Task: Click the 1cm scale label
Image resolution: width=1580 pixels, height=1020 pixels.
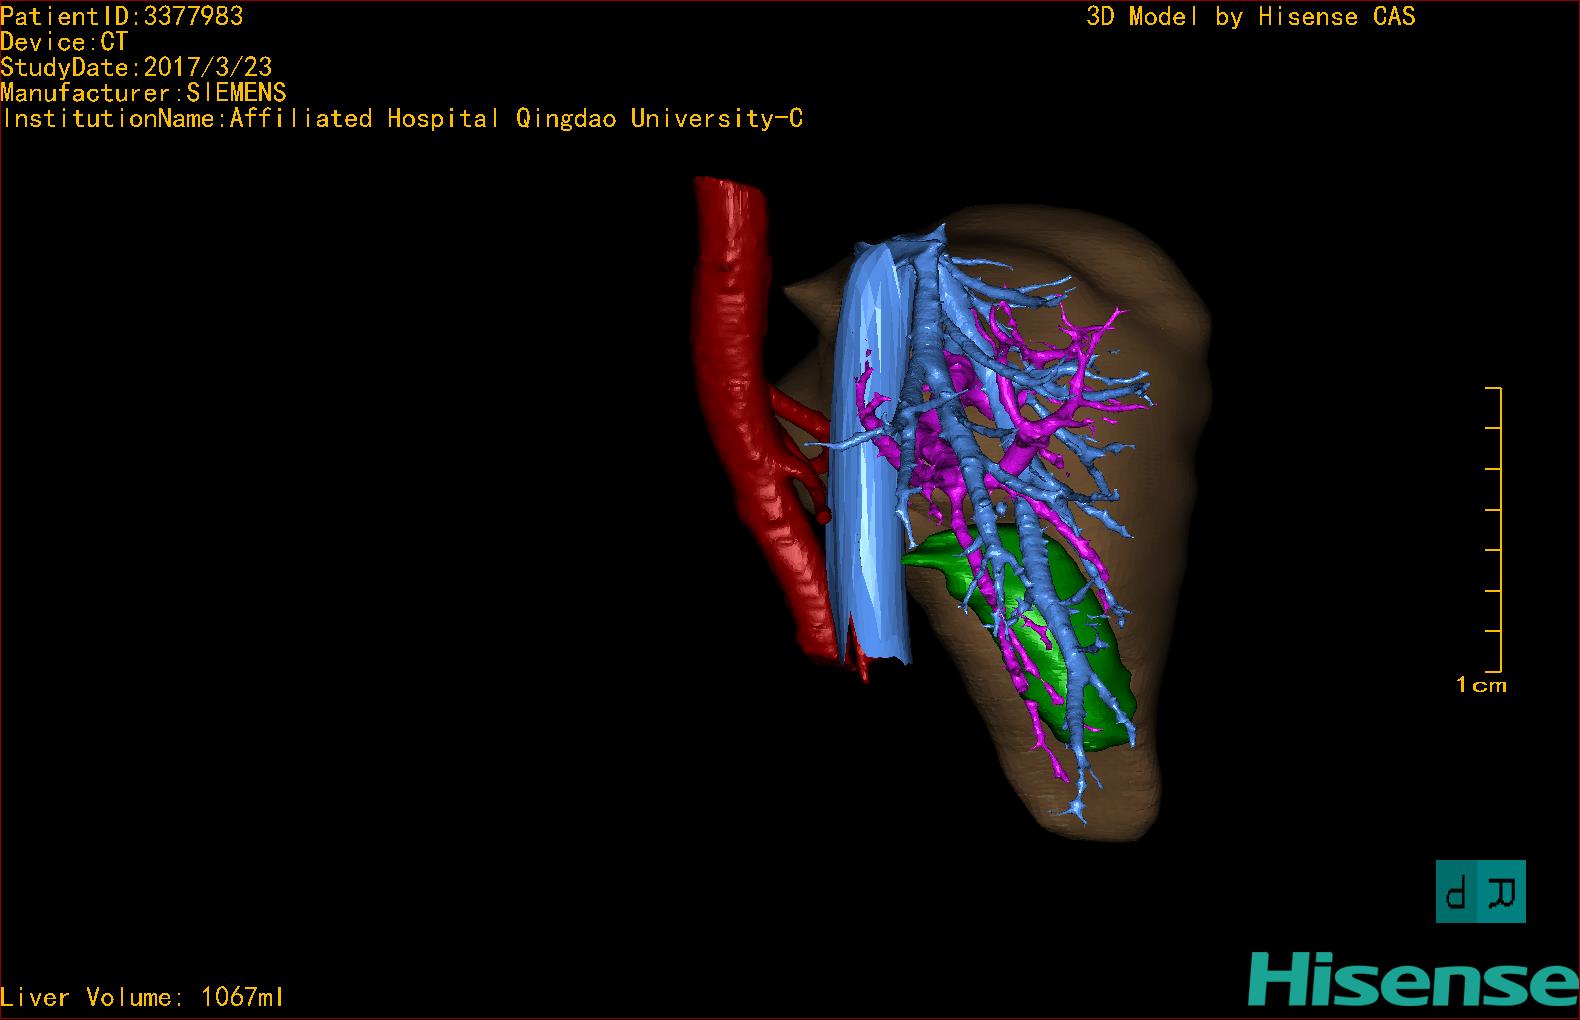Action: pos(1481,686)
